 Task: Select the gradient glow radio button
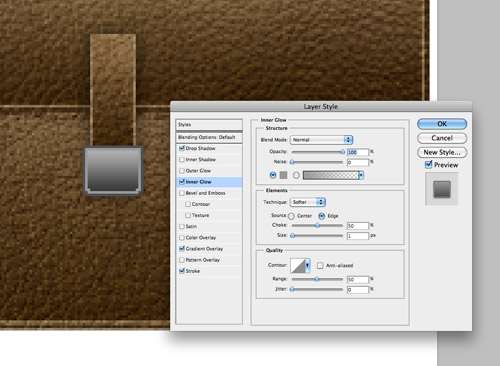[296, 175]
